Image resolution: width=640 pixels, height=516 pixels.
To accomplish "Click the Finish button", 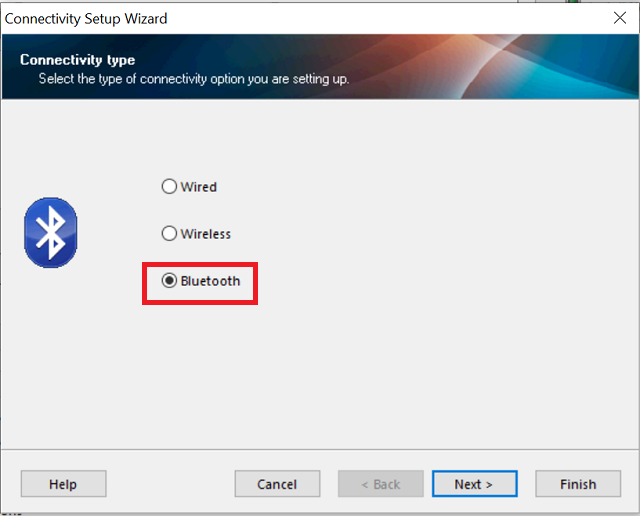I will click(578, 484).
